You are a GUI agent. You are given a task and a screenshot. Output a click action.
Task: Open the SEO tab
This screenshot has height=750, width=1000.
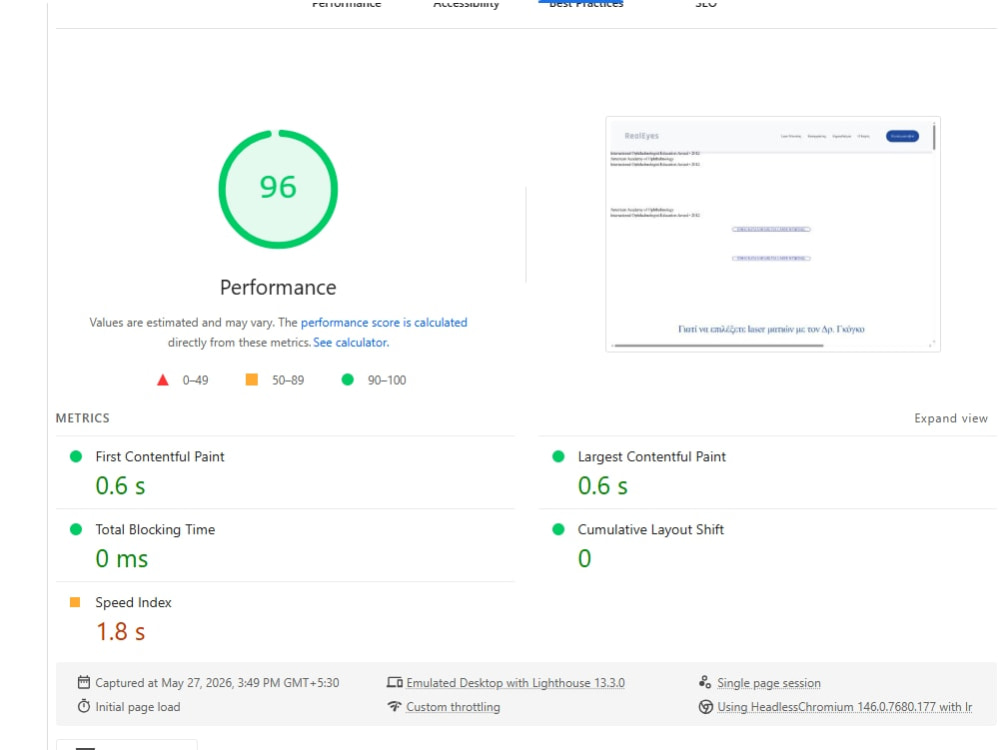pyautogui.click(x=706, y=4)
